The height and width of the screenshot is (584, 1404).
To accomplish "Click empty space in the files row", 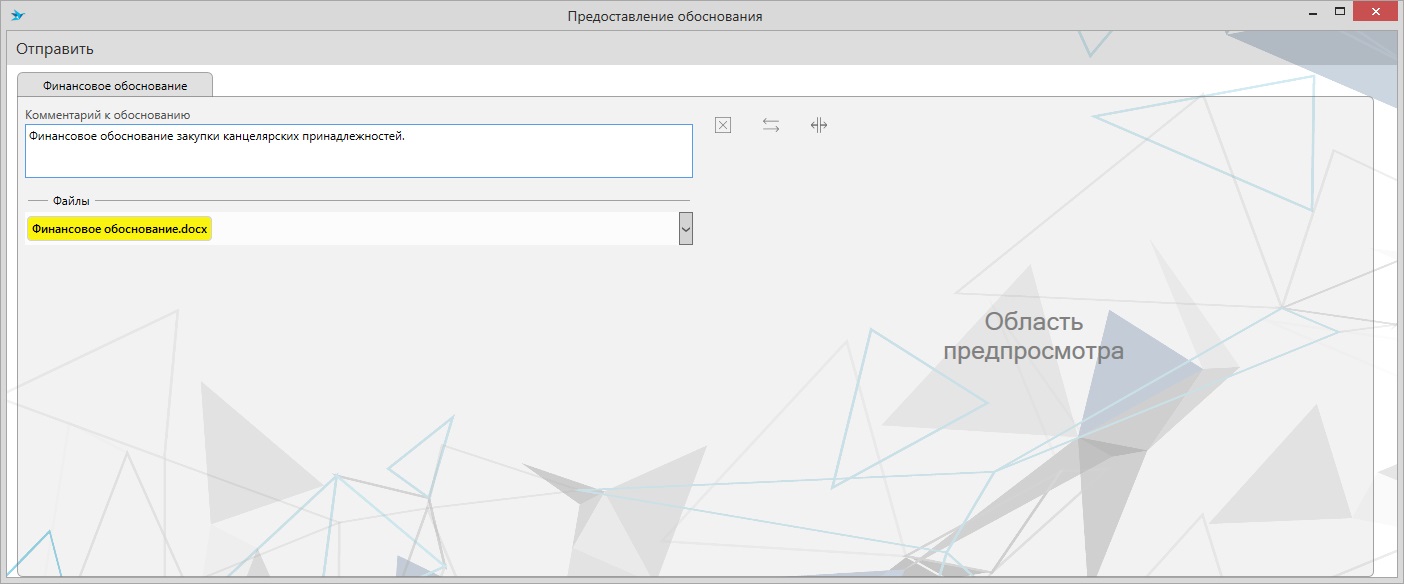I will tap(440, 229).
